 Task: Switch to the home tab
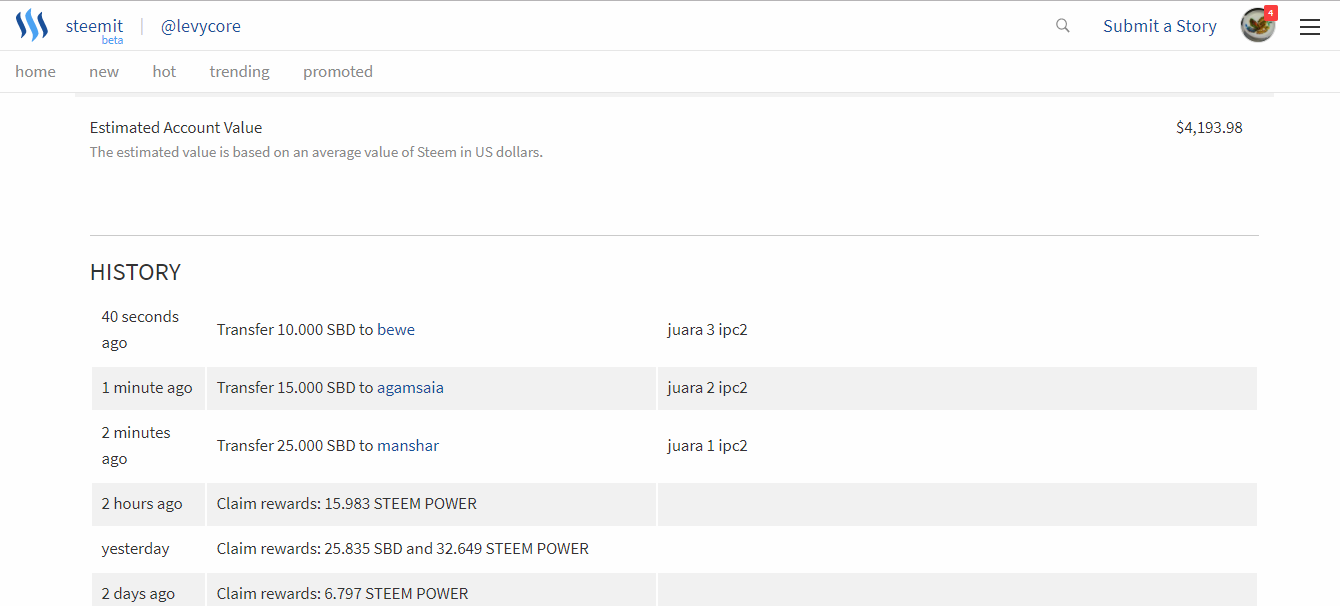pos(35,71)
